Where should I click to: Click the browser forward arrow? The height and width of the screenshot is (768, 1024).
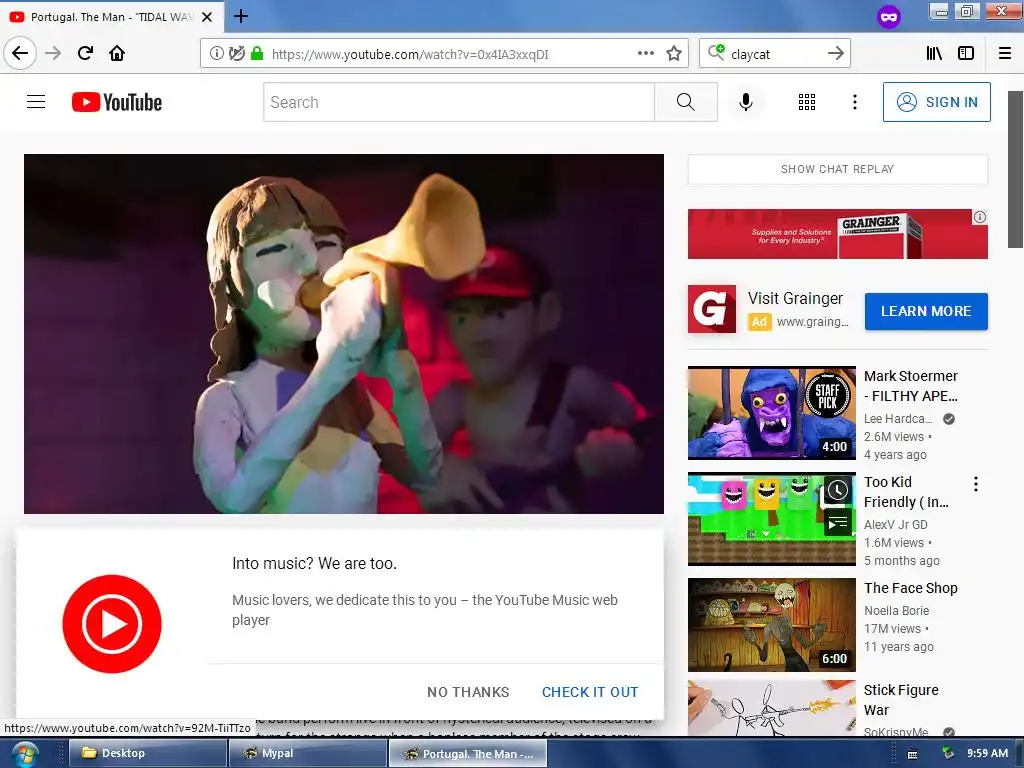coord(53,54)
